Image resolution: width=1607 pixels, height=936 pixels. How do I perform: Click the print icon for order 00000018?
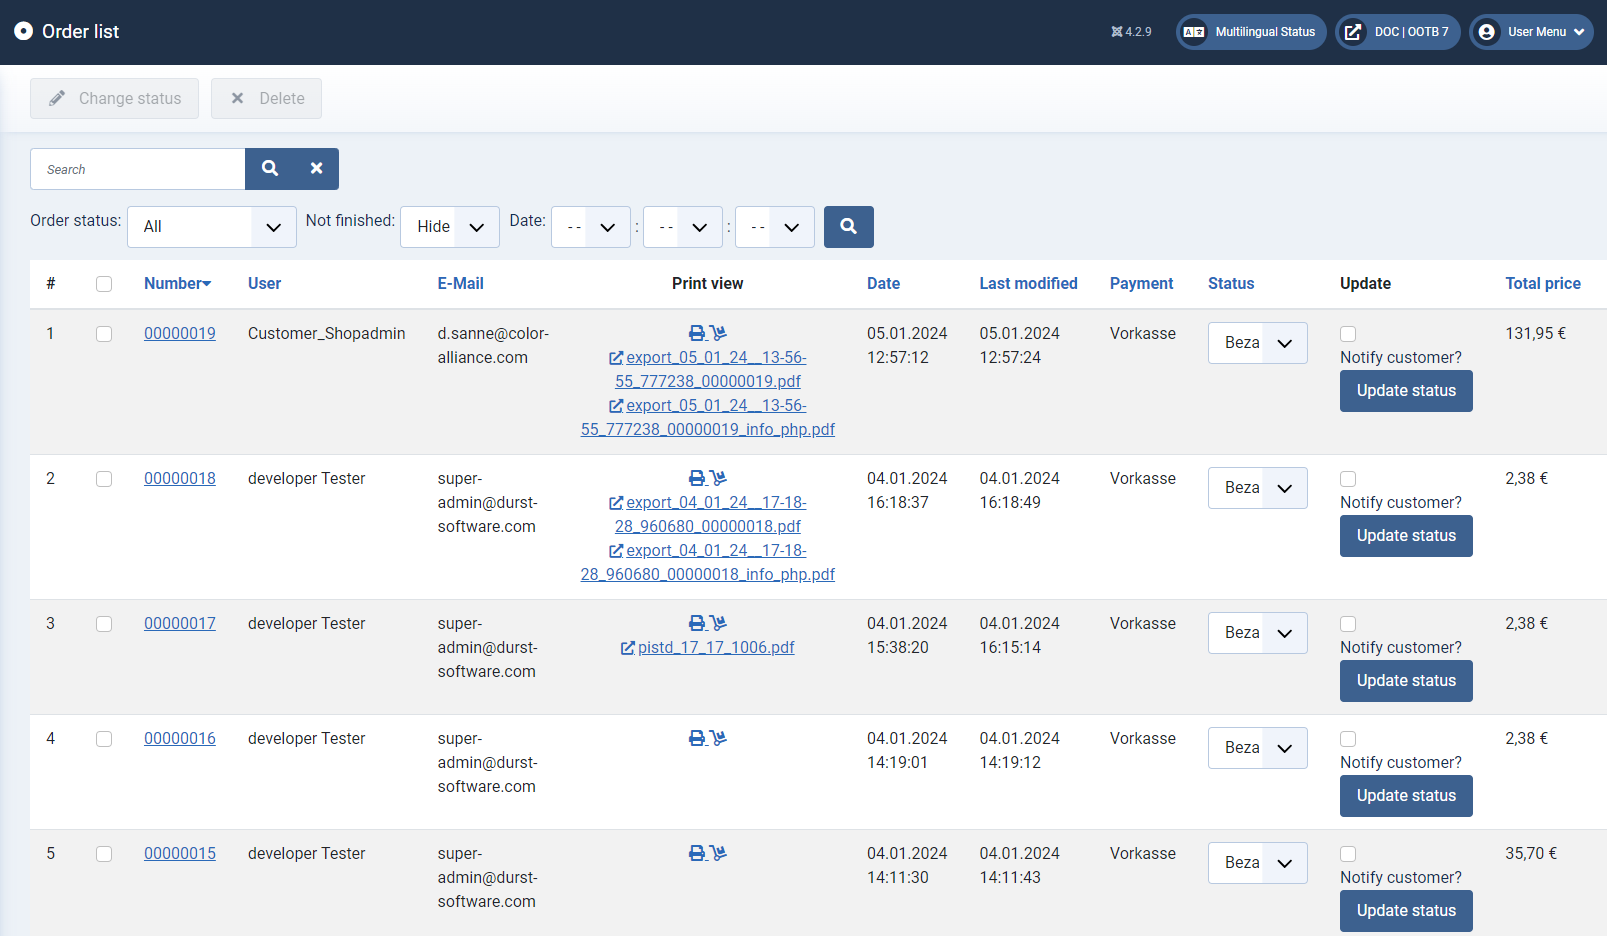click(x=697, y=478)
